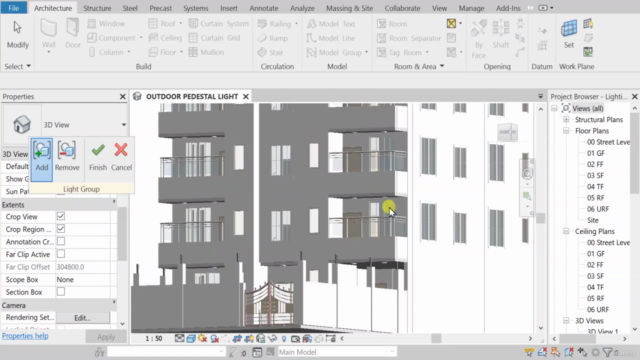Open the Properties help link
This screenshot has height=360, width=640.
[25, 336]
